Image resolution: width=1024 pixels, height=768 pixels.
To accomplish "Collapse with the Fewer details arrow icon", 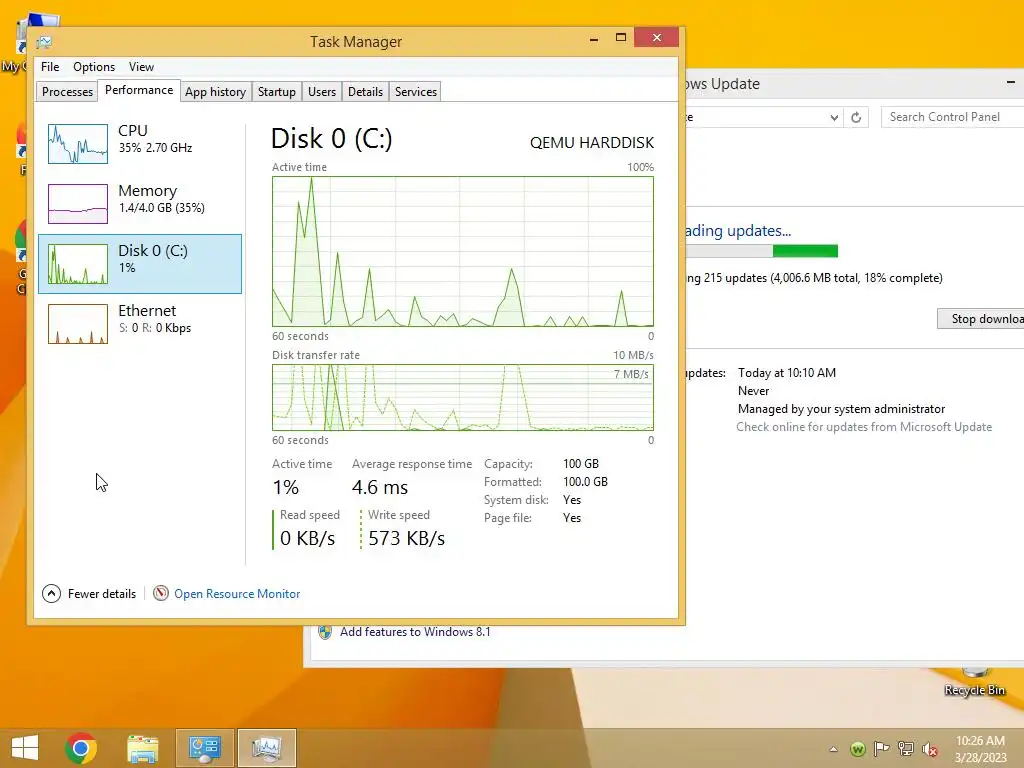I will 52,594.
